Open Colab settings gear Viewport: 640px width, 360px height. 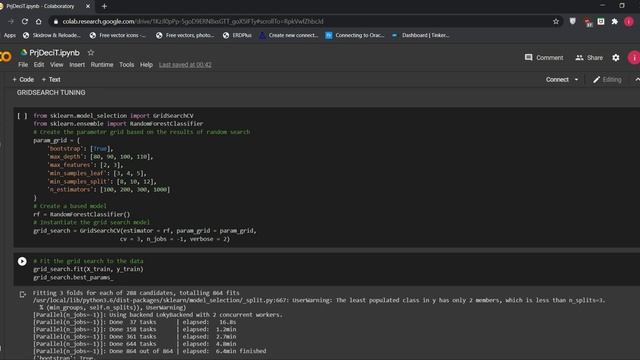tap(616, 58)
